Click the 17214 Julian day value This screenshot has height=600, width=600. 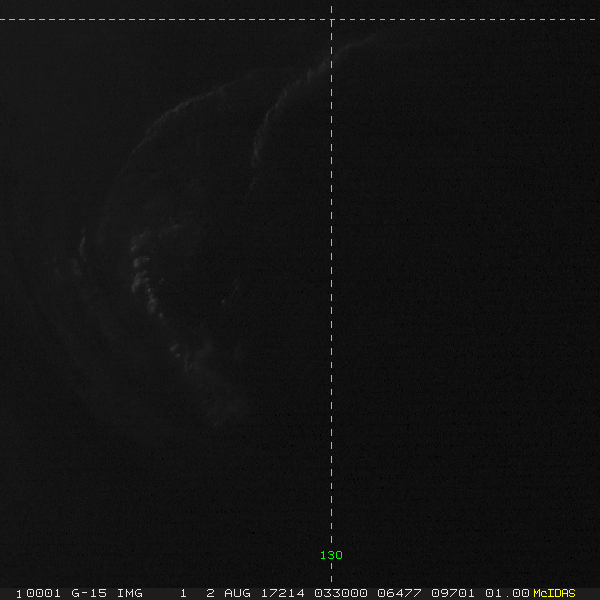point(284,593)
